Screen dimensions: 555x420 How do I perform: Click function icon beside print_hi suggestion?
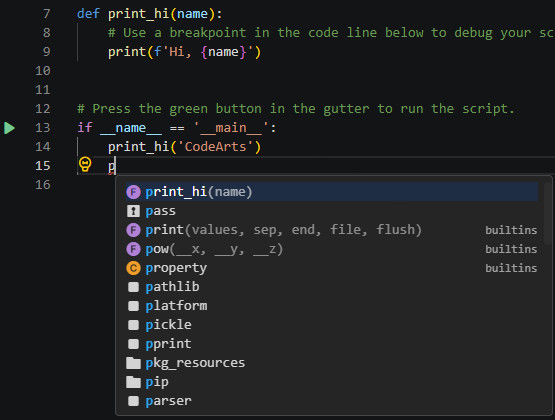133,192
